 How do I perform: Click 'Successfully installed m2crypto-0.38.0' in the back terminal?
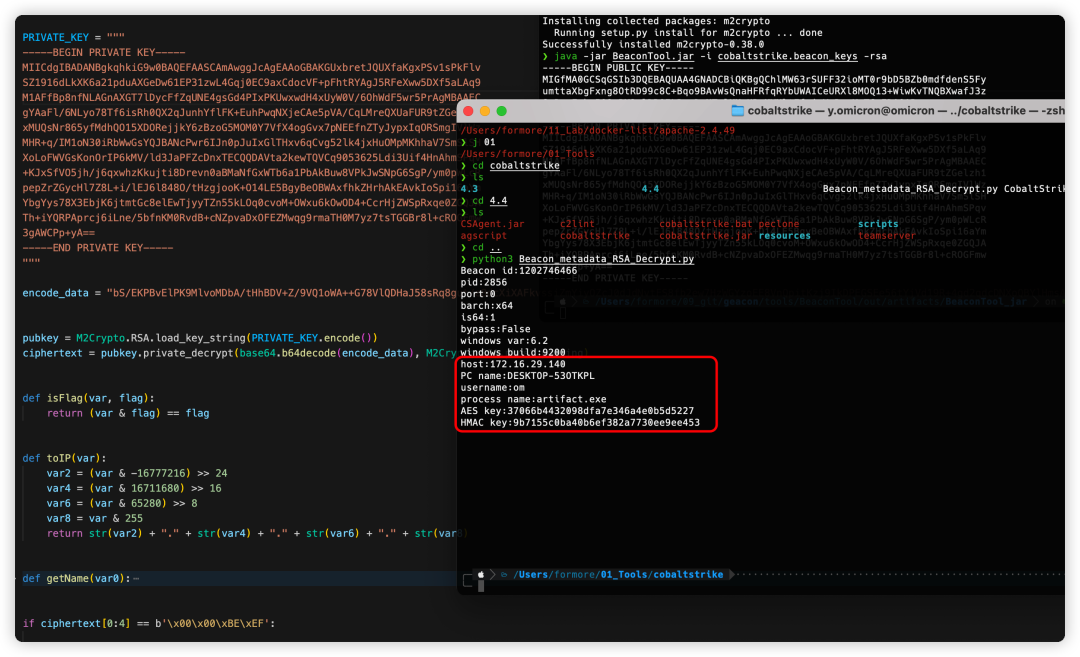[x=653, y=44]
